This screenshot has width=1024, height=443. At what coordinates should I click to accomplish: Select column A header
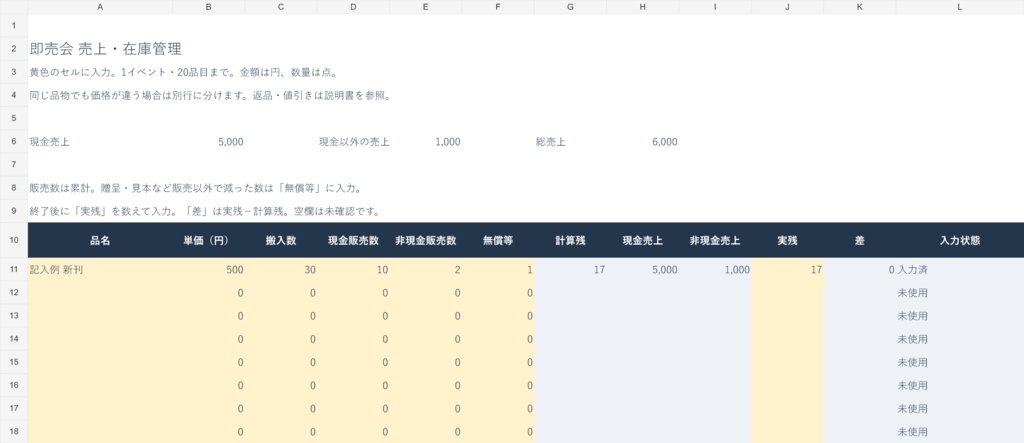[x=100, y=7]
